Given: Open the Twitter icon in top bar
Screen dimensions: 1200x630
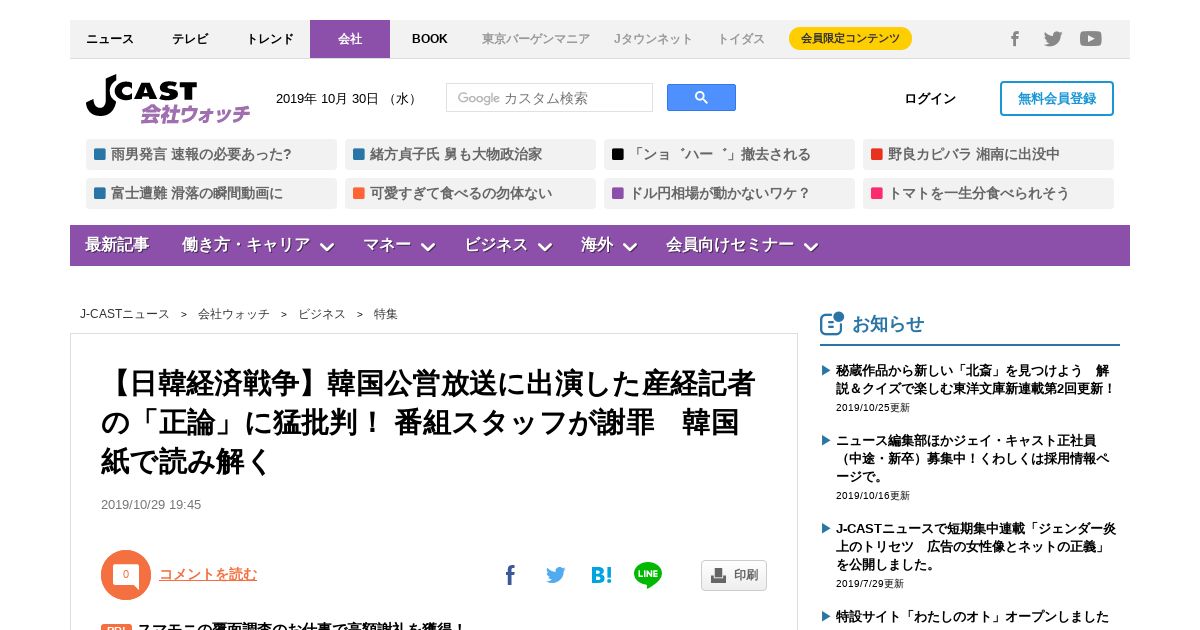Looking at the screenshot, I should (x=1053, y=39).
